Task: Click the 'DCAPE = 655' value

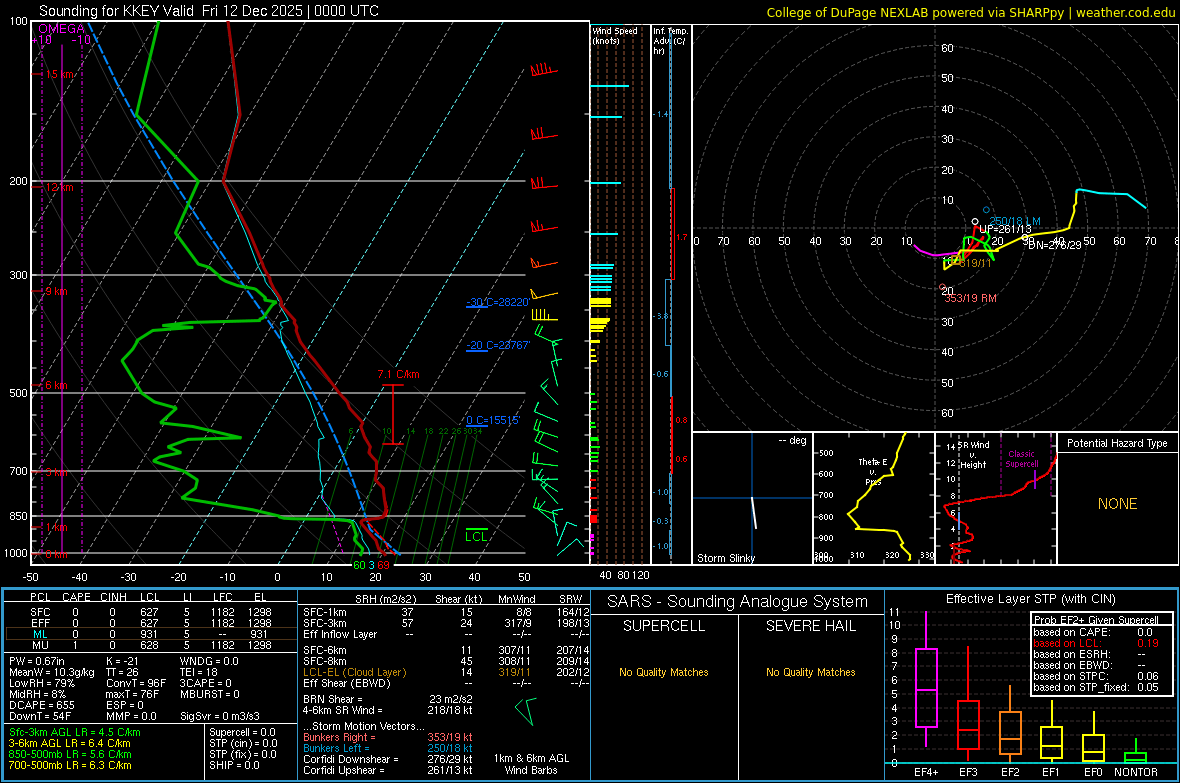Action: [41, 705]
